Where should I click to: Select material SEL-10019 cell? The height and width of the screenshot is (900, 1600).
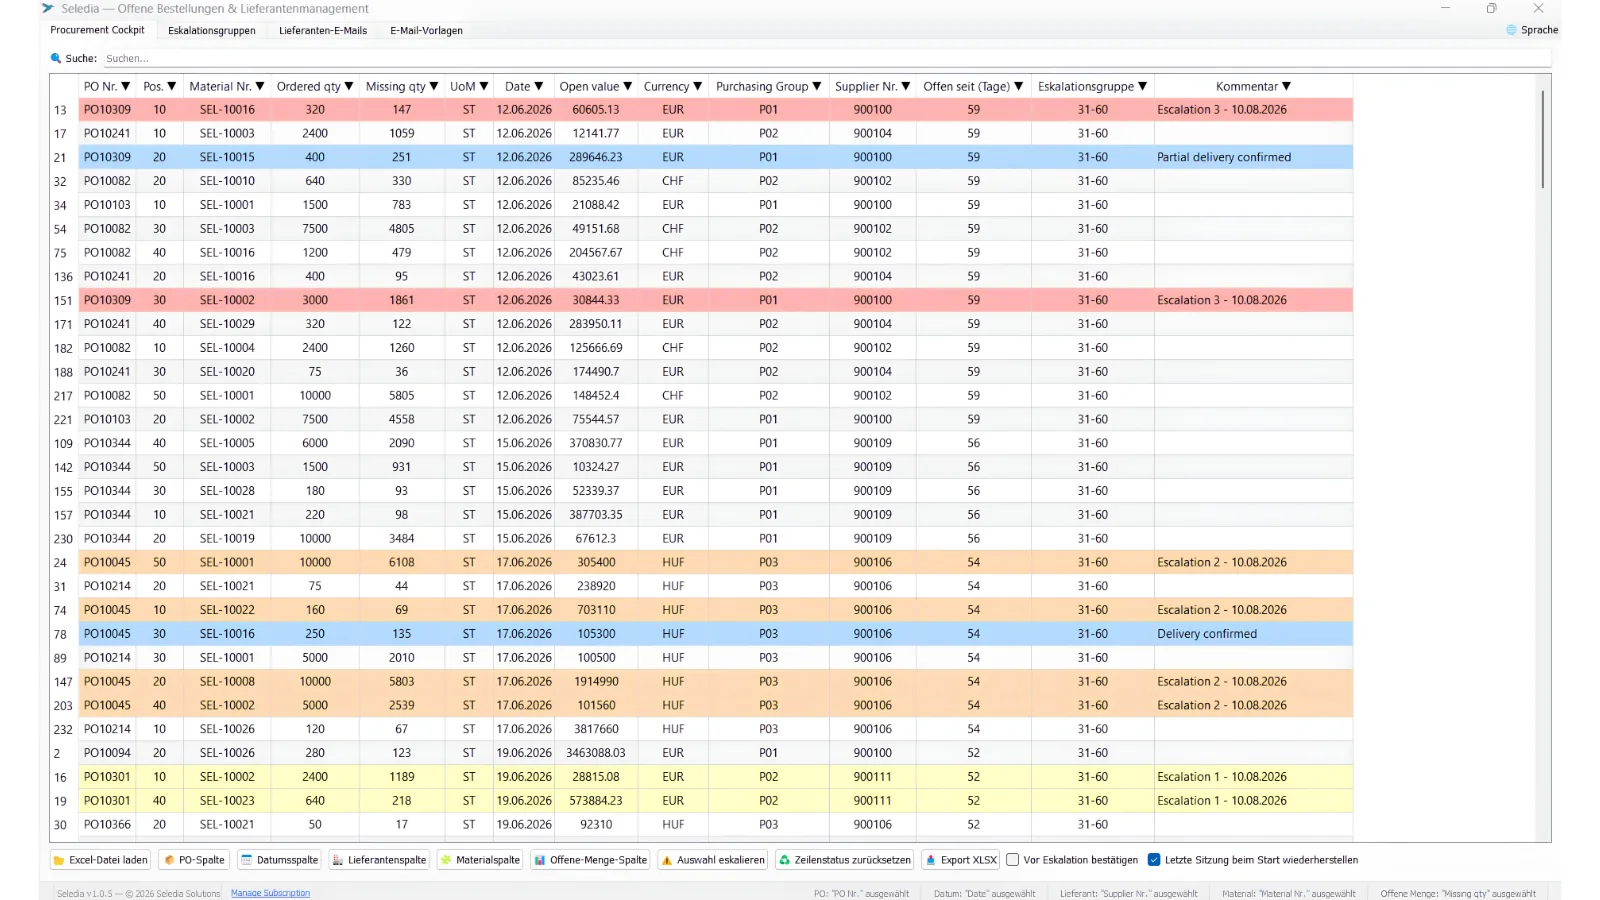point(227,538)
